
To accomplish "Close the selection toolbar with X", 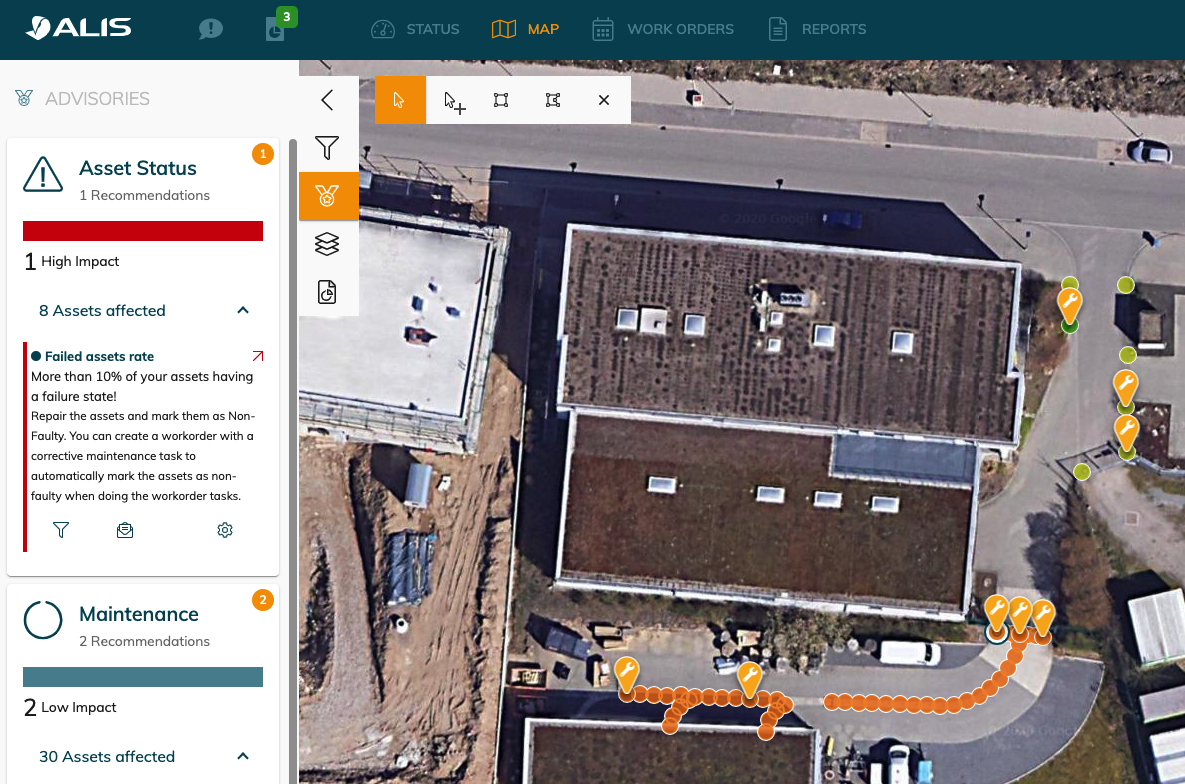I will (604, 100).
